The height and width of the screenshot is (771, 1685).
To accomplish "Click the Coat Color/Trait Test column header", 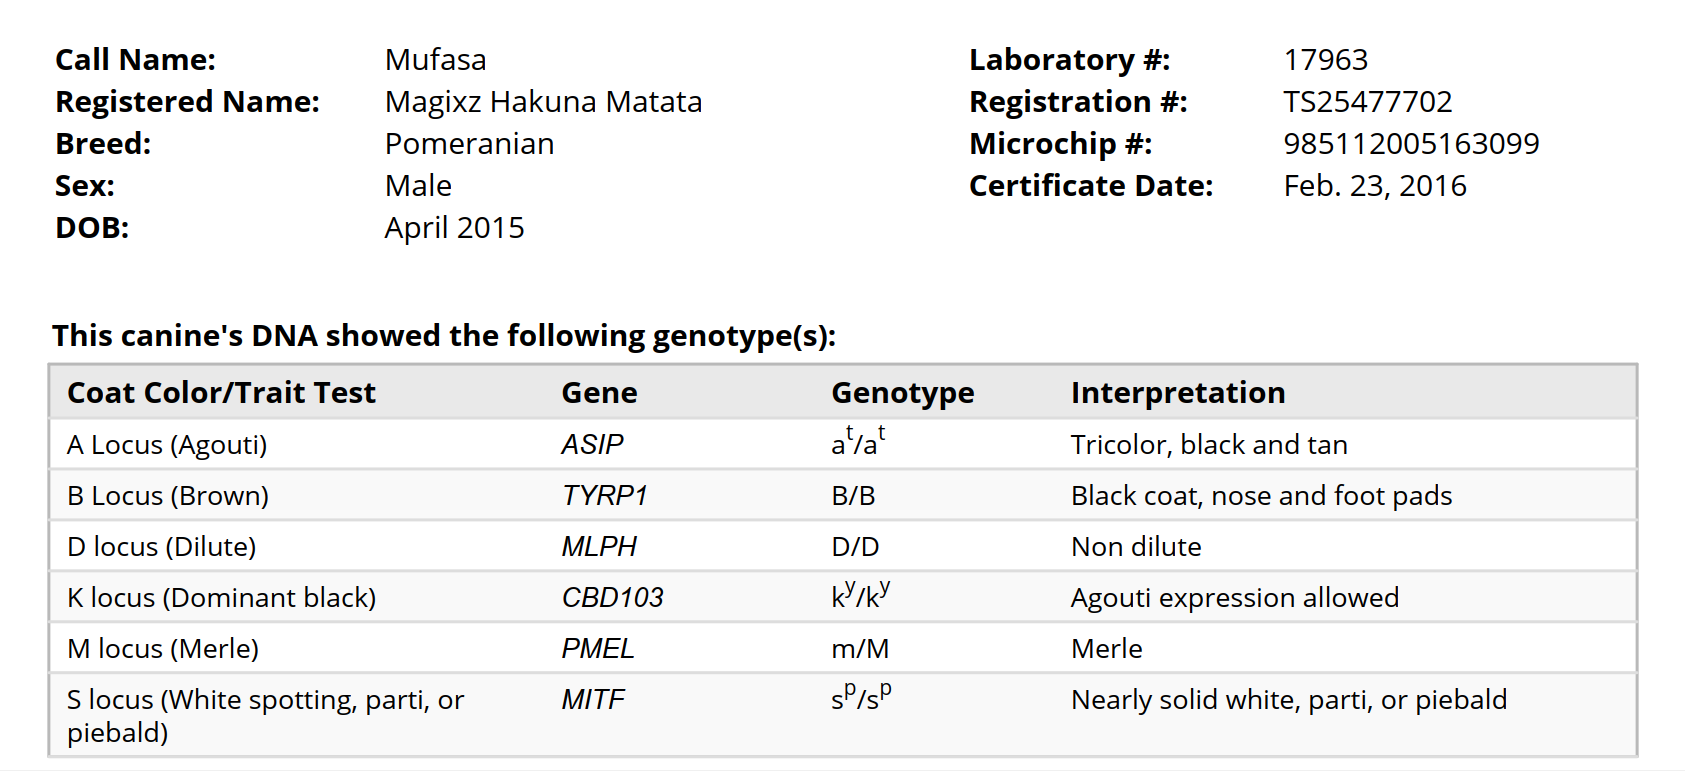I will pos(221,393).
